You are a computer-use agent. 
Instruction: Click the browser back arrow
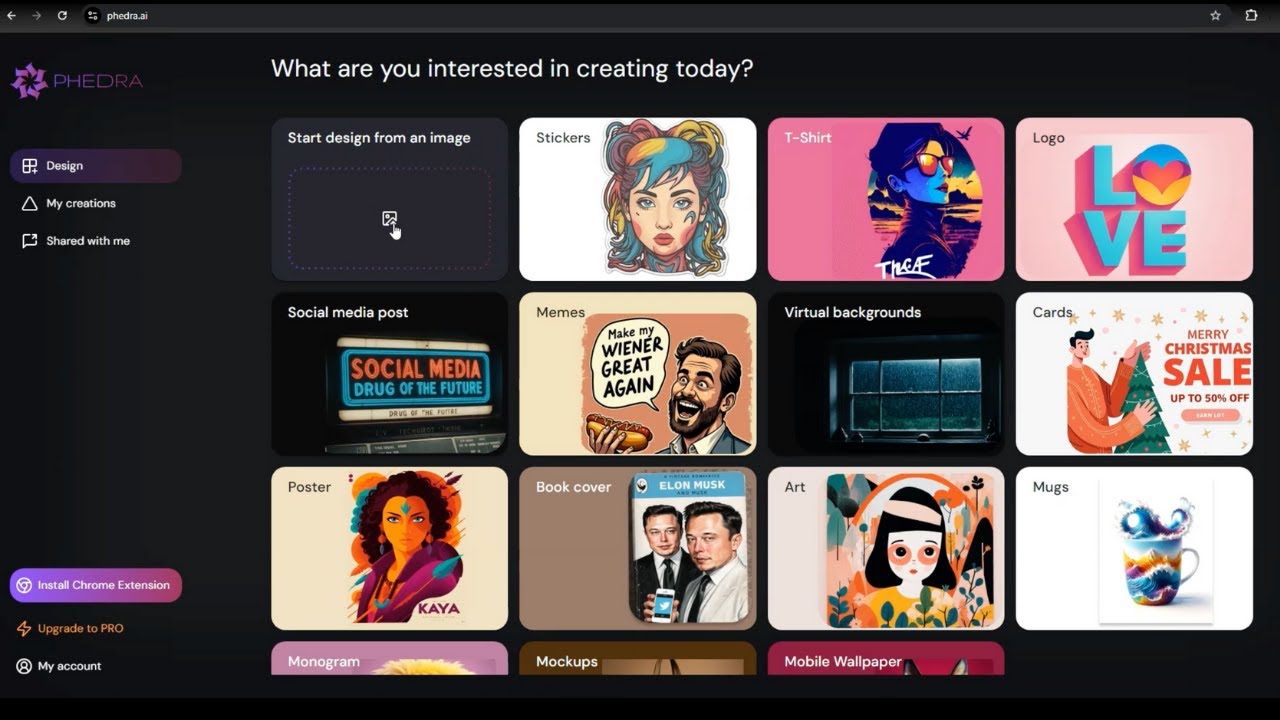pyautogui.click(x=12, y=16)
